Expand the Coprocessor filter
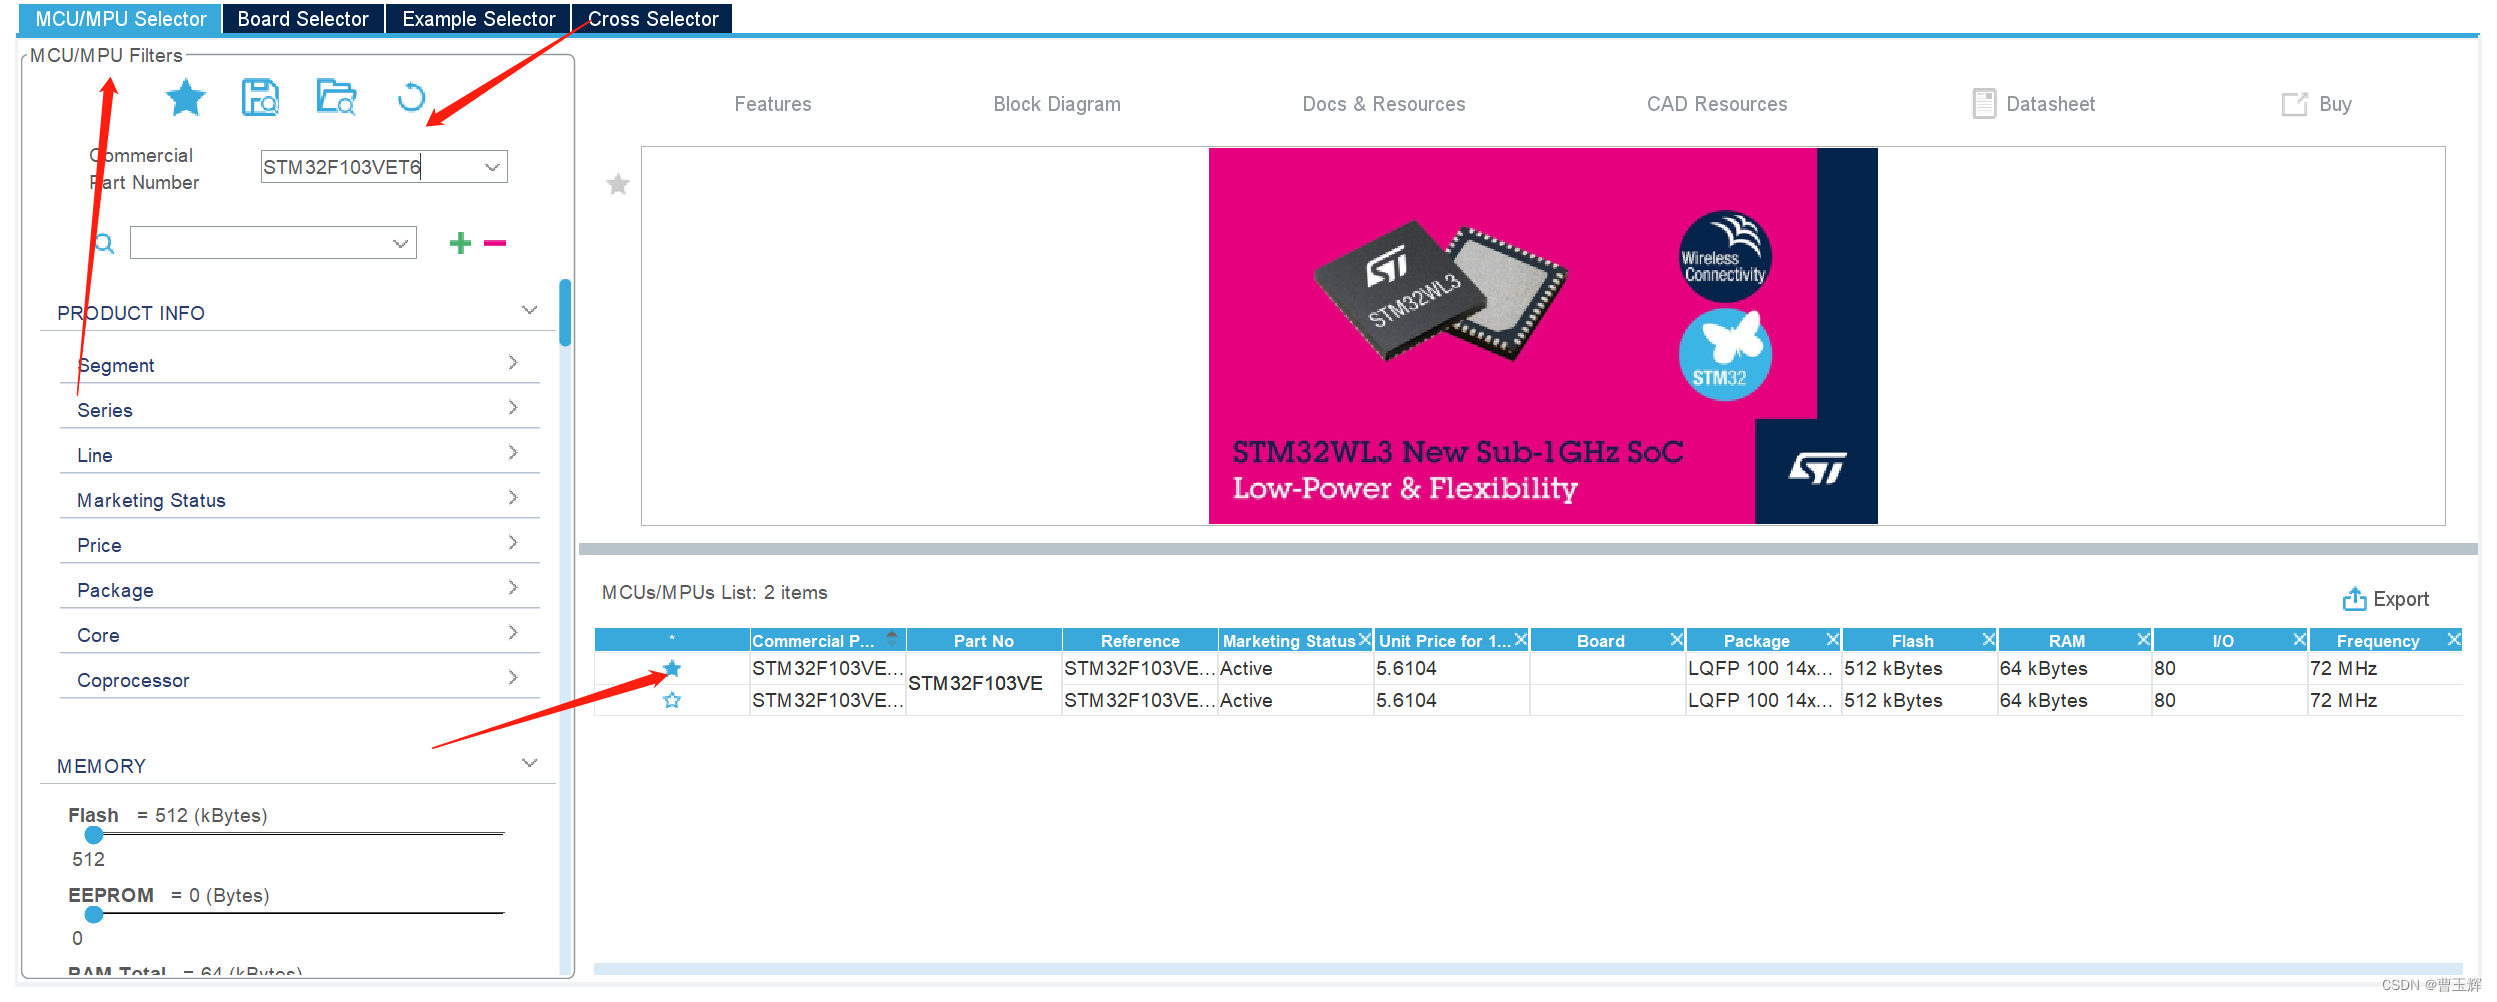Viewport: 2497px width, 1002px height. pos(513,678)
